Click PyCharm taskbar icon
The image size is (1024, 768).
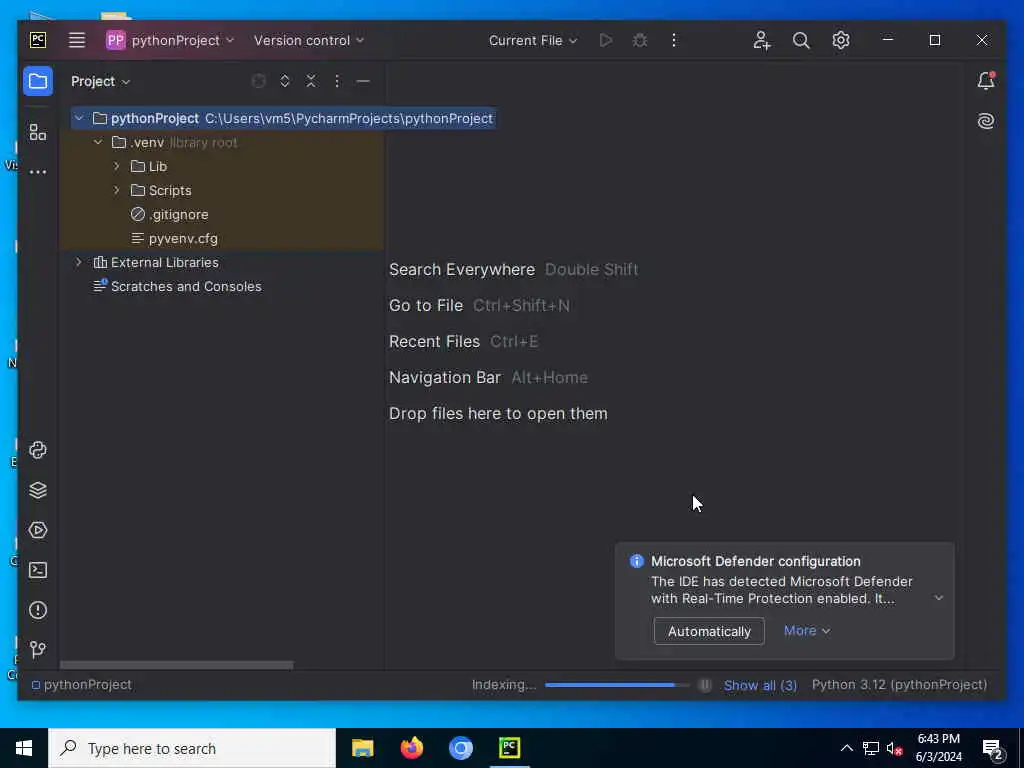pos(509,748)
